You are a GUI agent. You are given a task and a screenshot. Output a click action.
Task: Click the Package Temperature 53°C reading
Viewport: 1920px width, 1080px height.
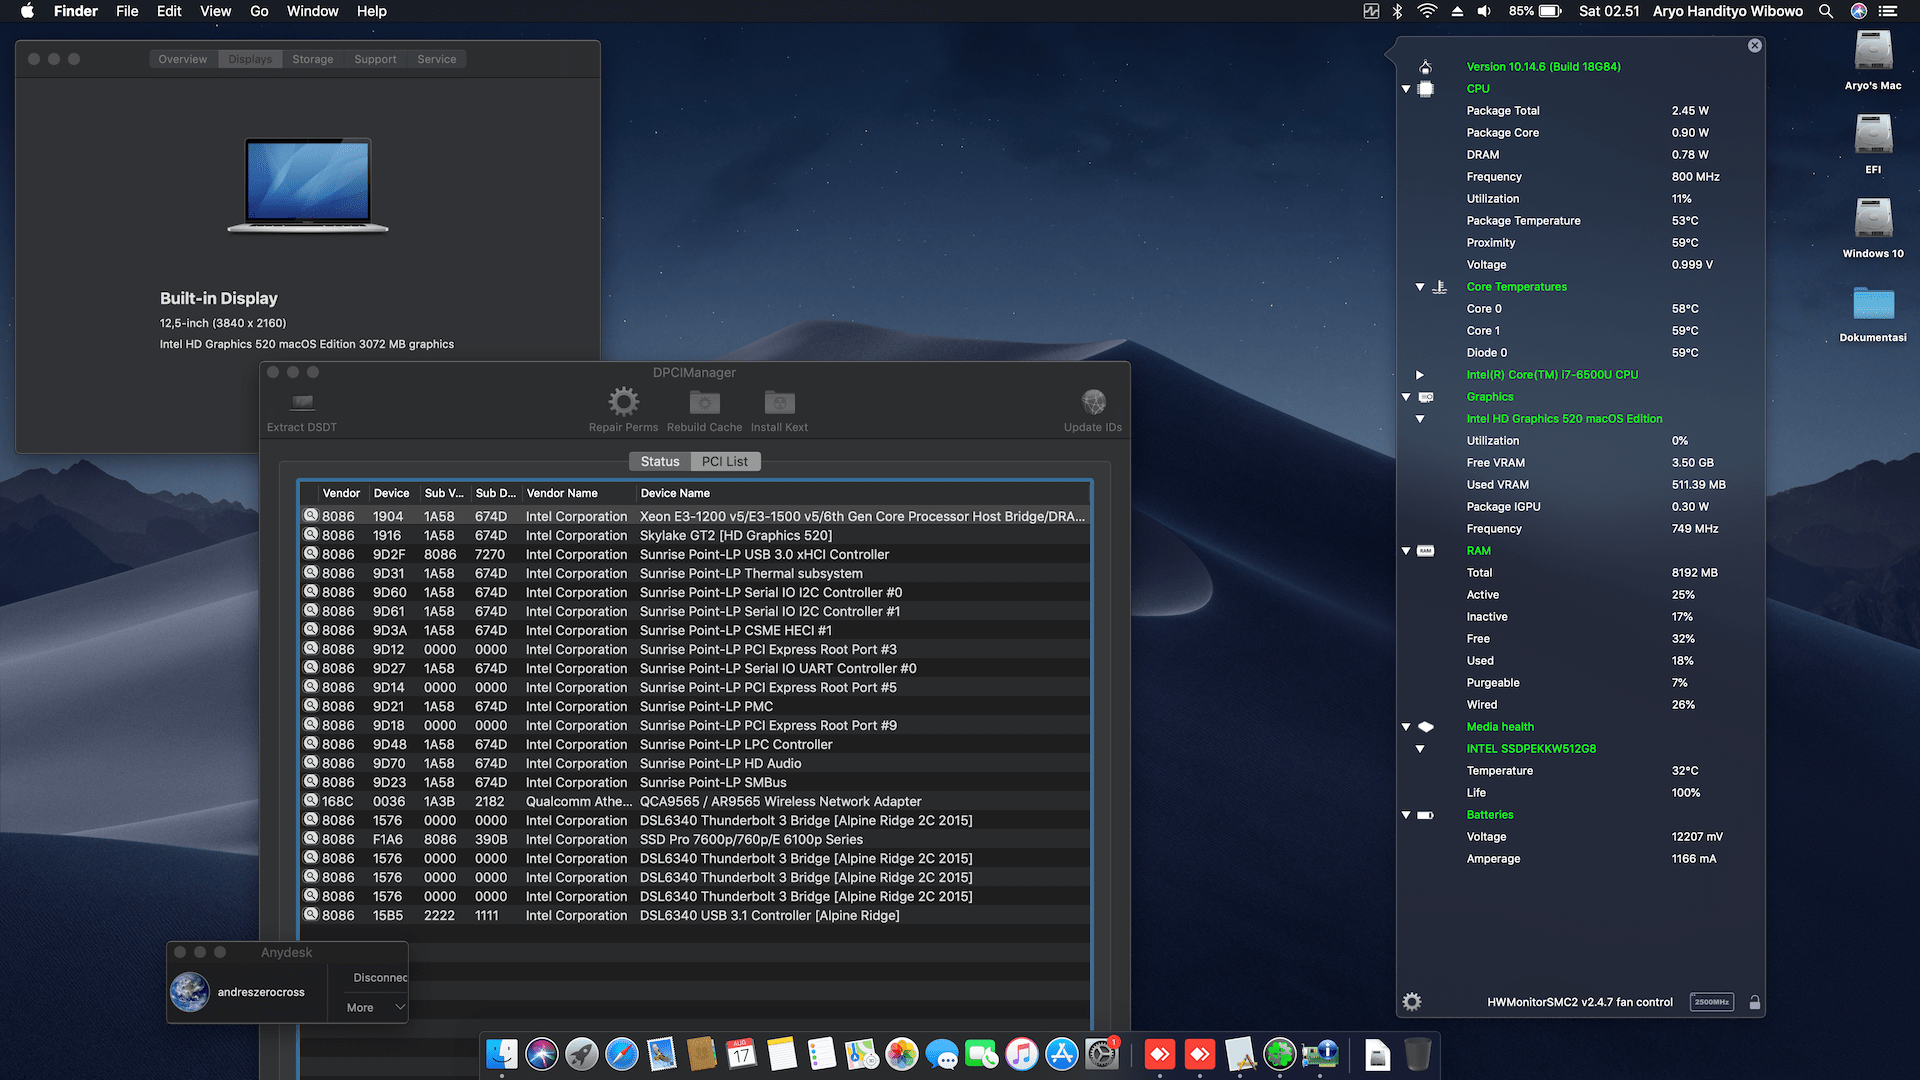pos(1685,221)
